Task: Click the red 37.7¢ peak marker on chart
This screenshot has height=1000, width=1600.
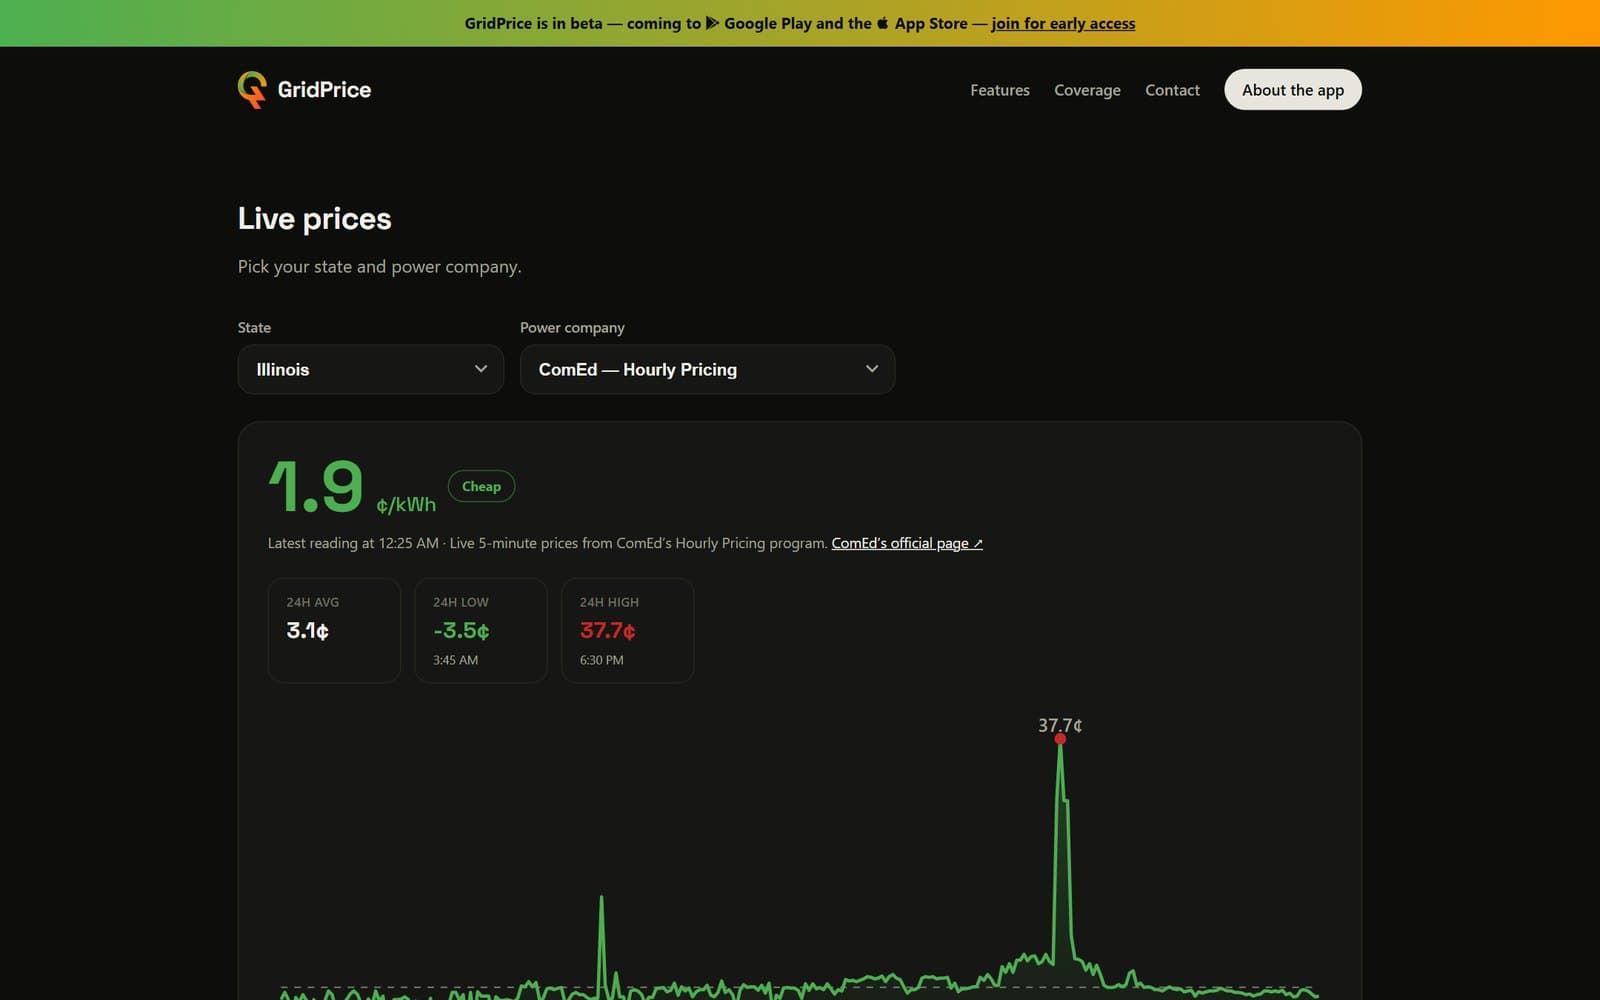Action: pos(1060,738)
